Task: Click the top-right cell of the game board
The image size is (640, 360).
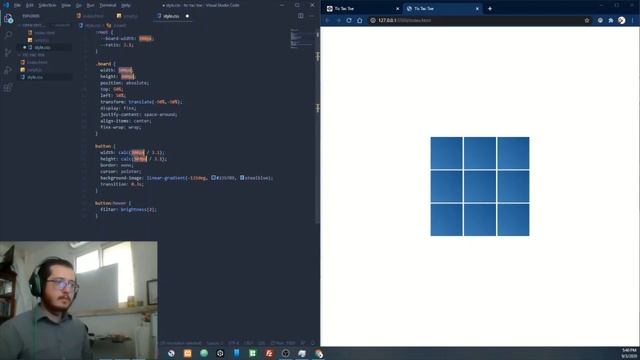Action: click(x=513, y=153)
